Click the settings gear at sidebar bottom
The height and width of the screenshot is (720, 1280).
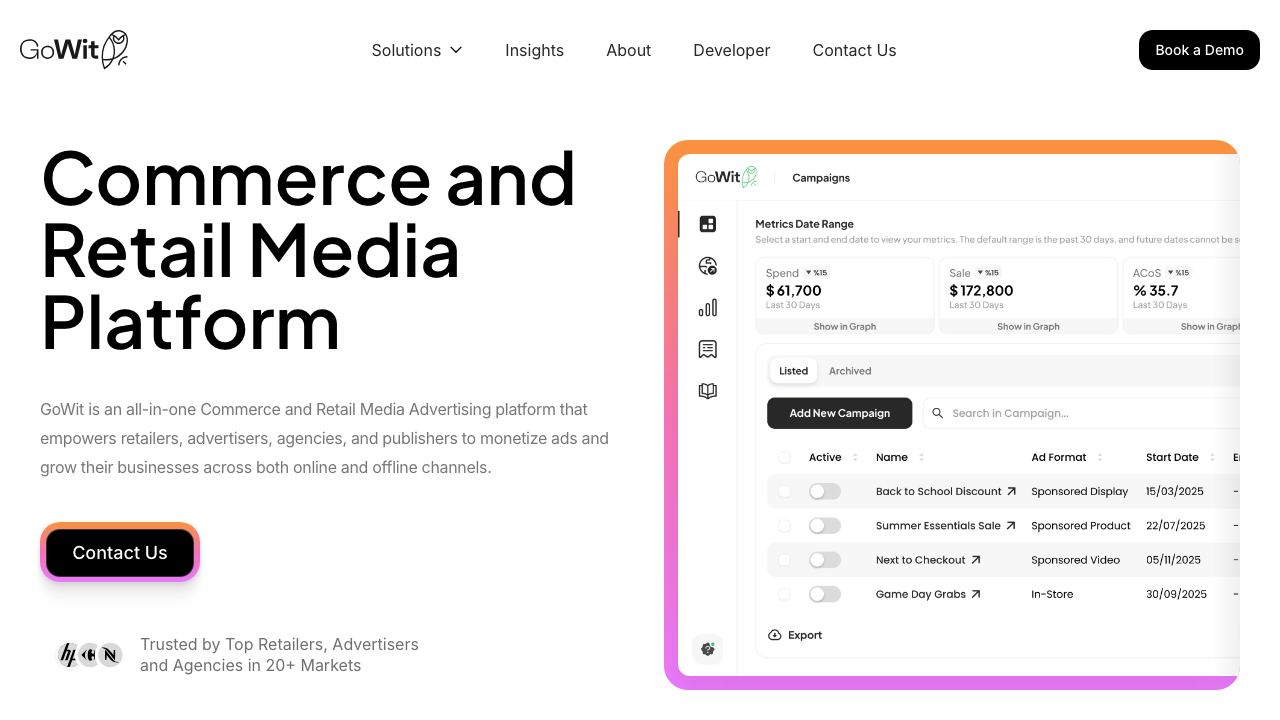tap(708, 649)
